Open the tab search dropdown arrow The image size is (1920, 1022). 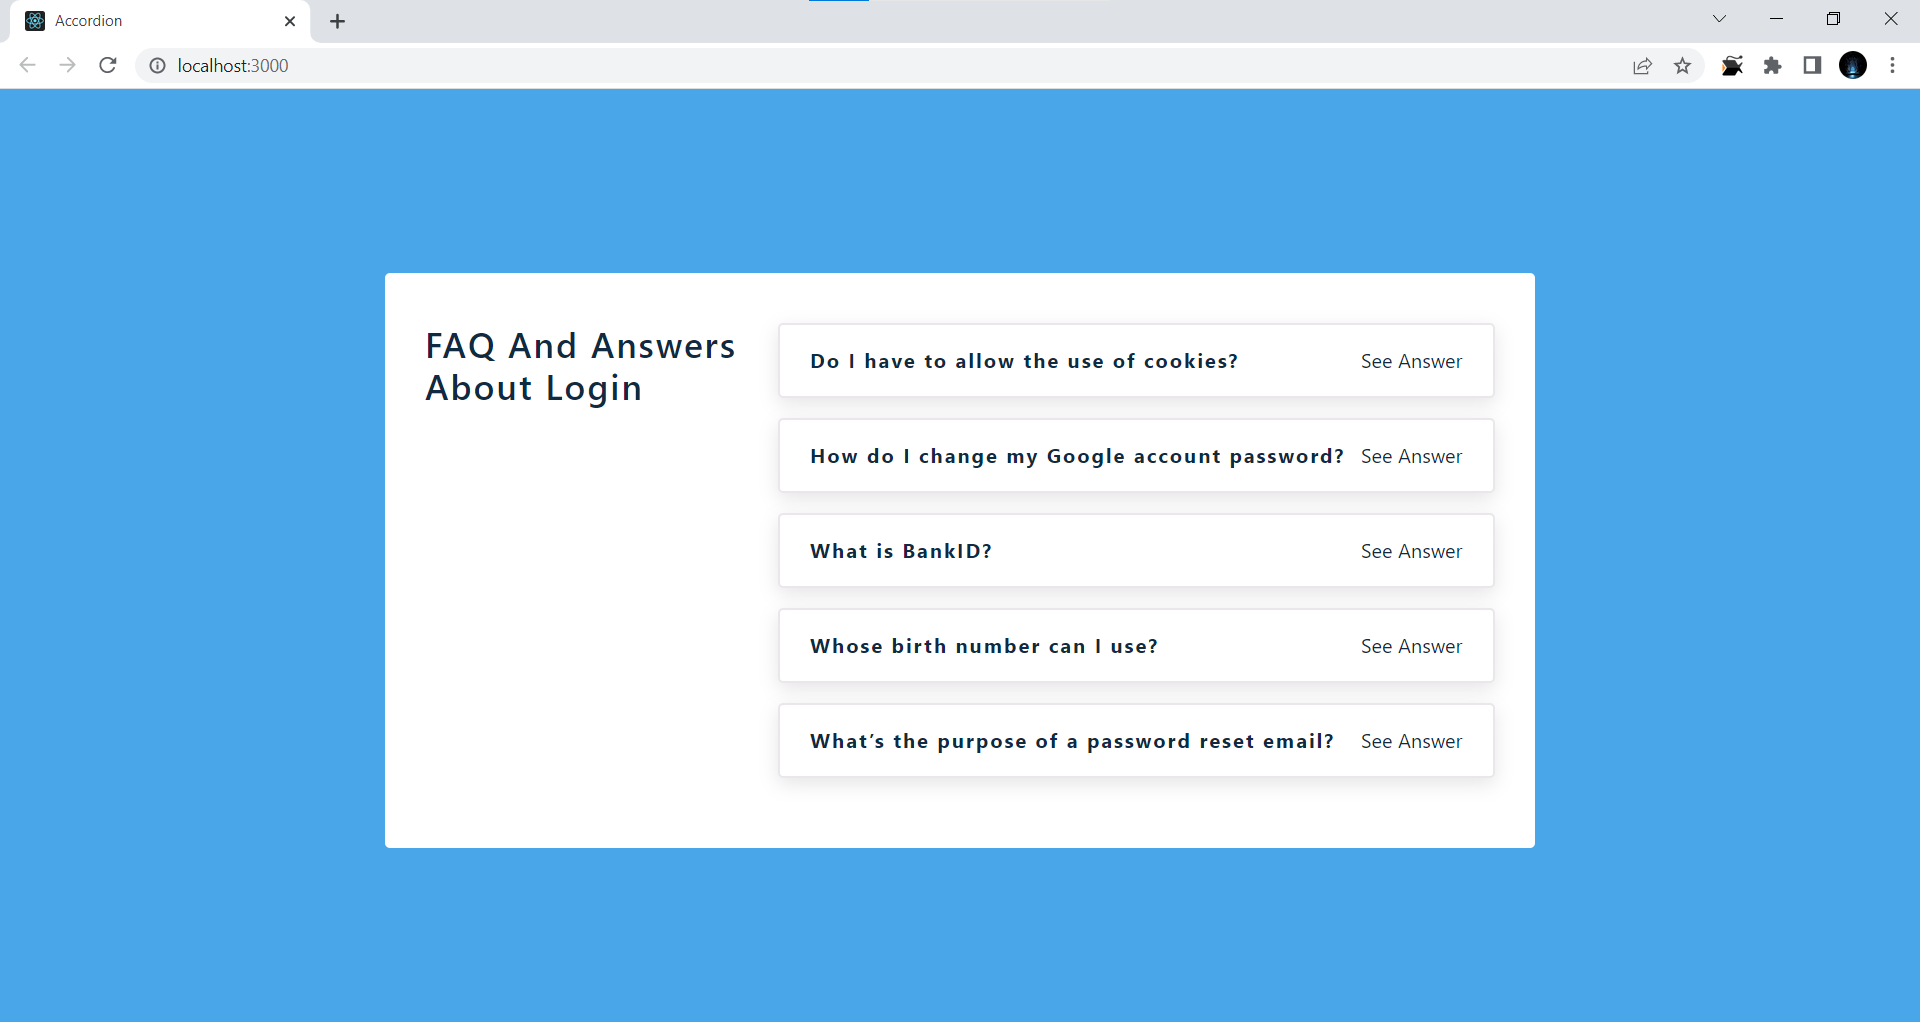[1719, 19]
